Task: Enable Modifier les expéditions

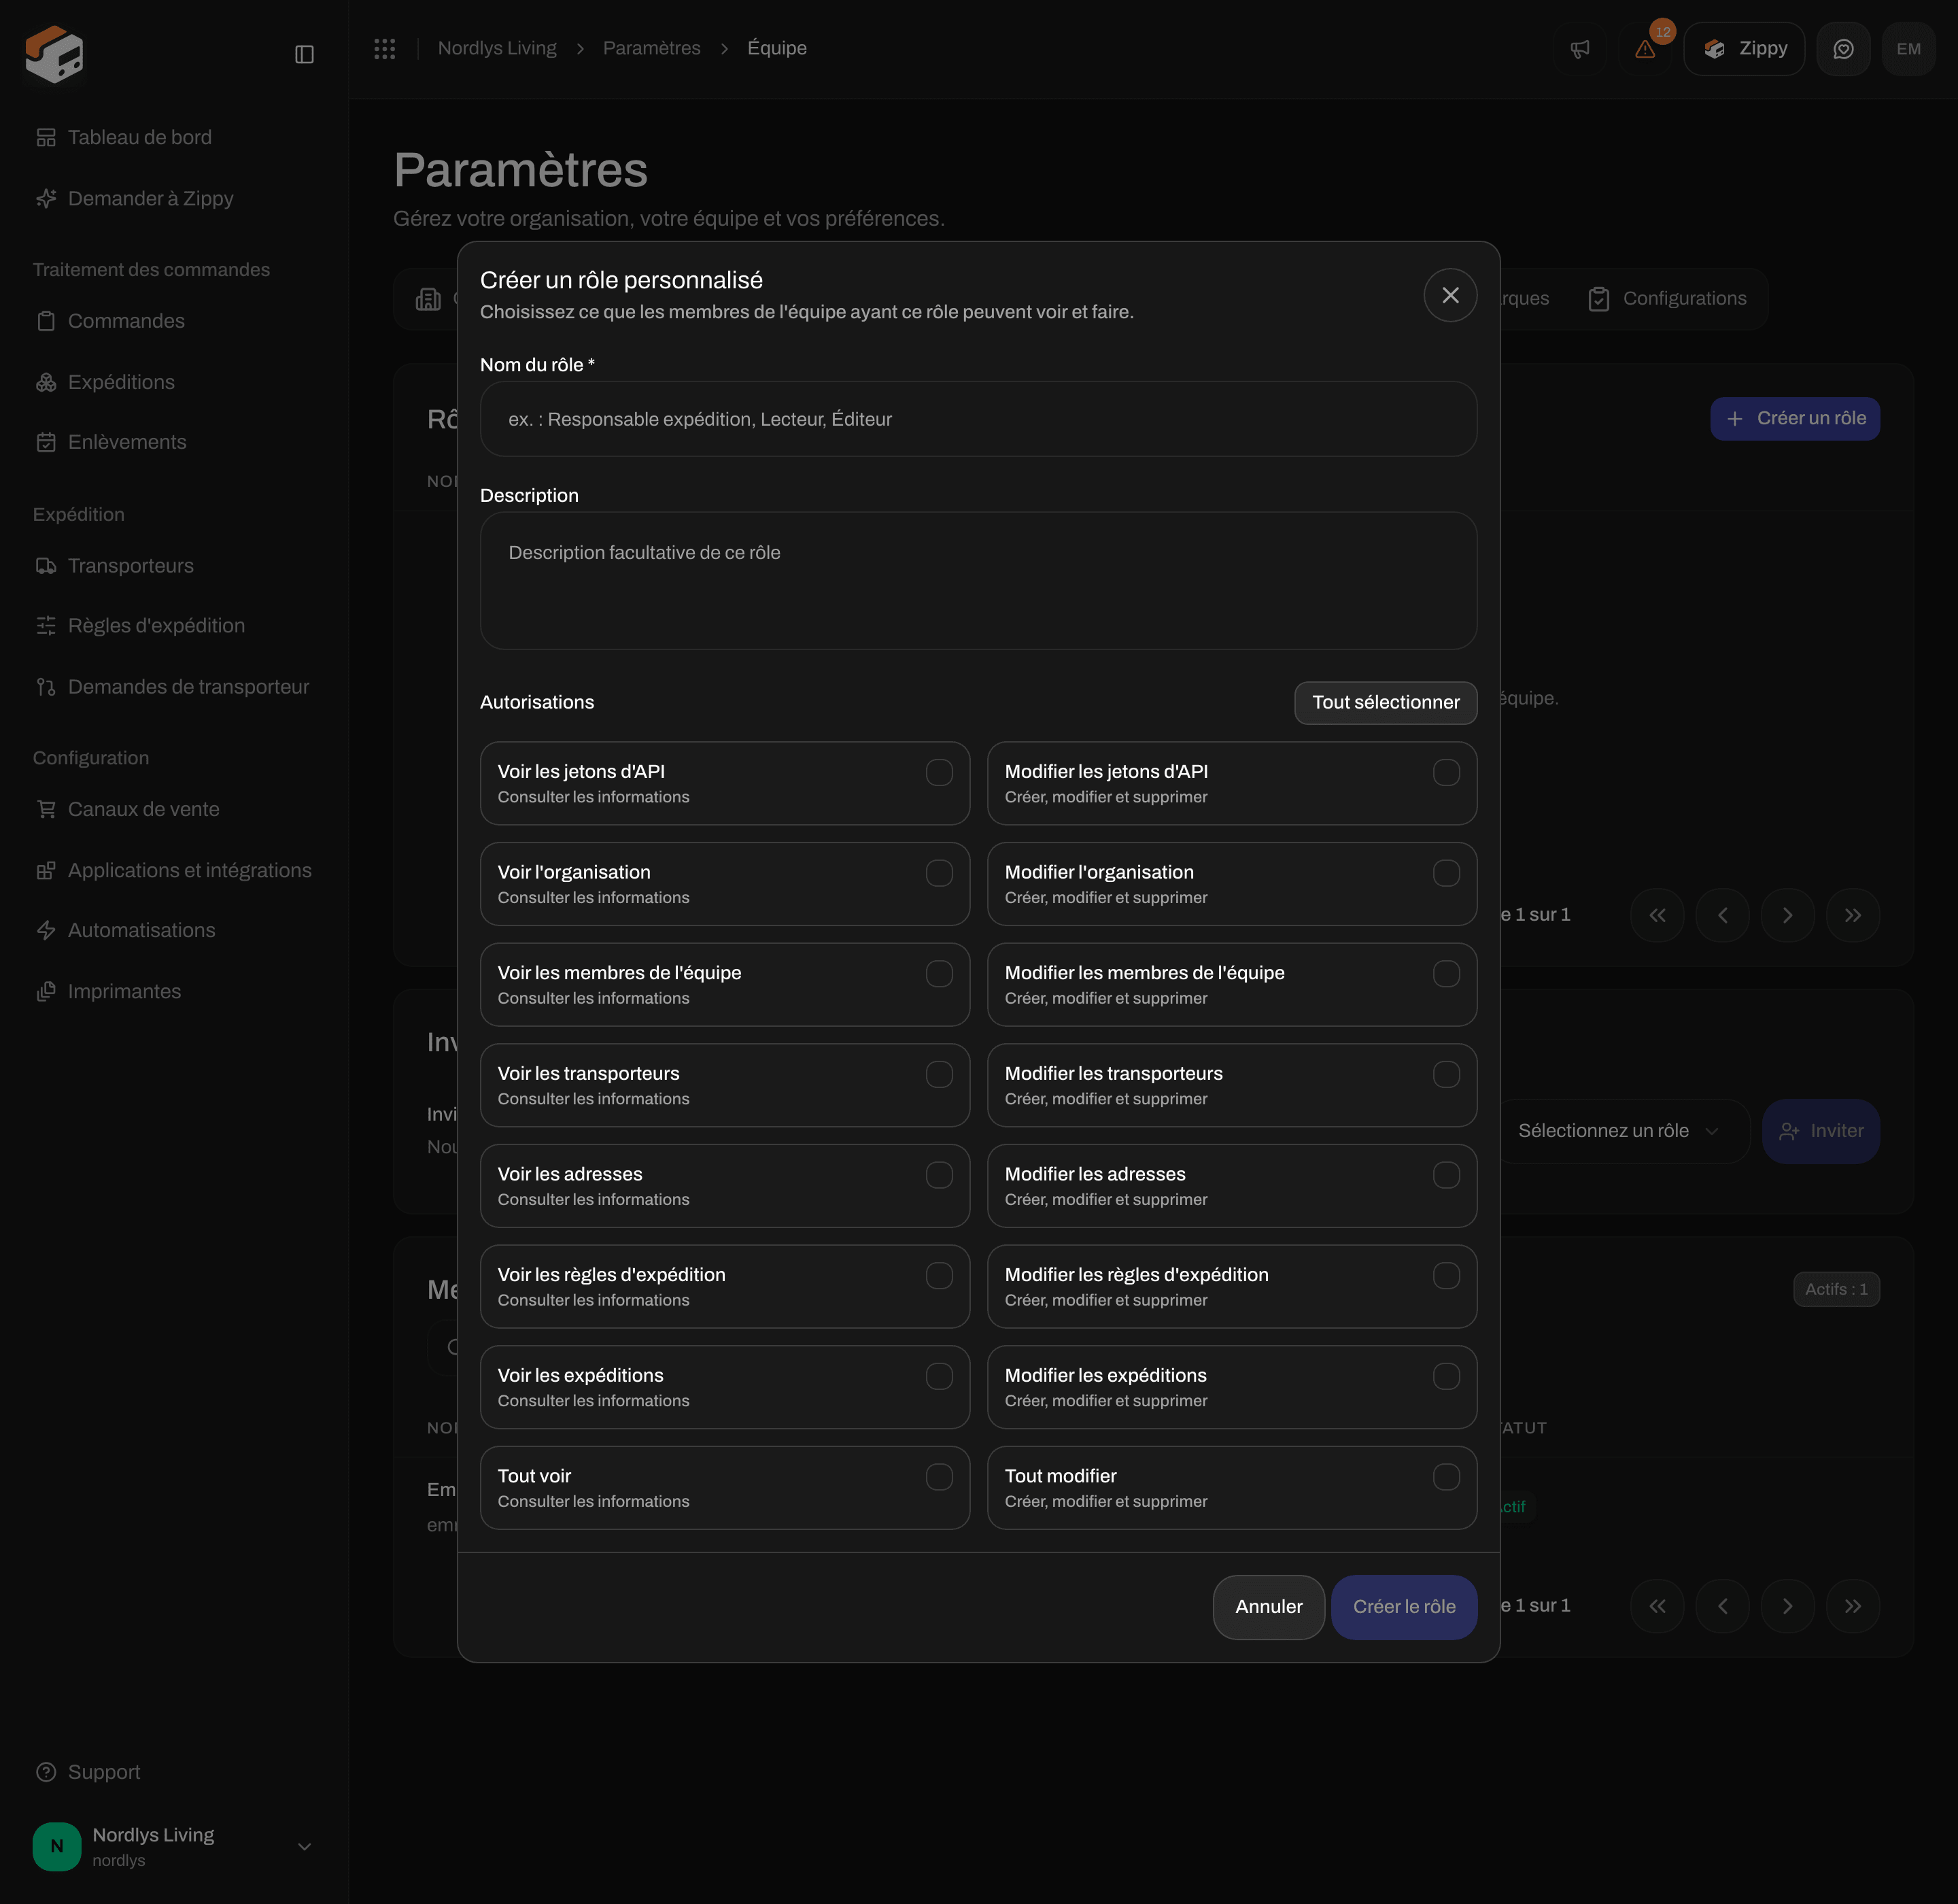Action: point(1446,1376)
